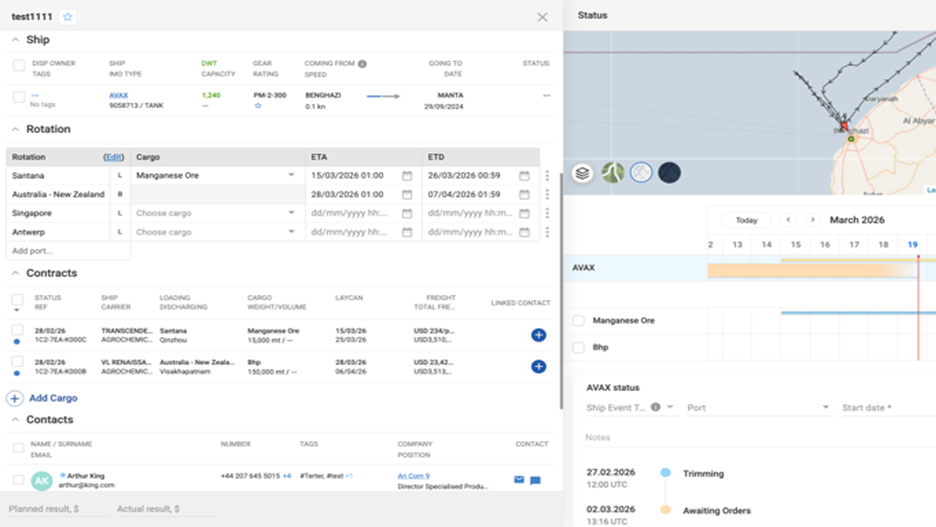Click the favorite star next to test1111
The width and height of the screenshot is (936, 527).
click(68, 17)
